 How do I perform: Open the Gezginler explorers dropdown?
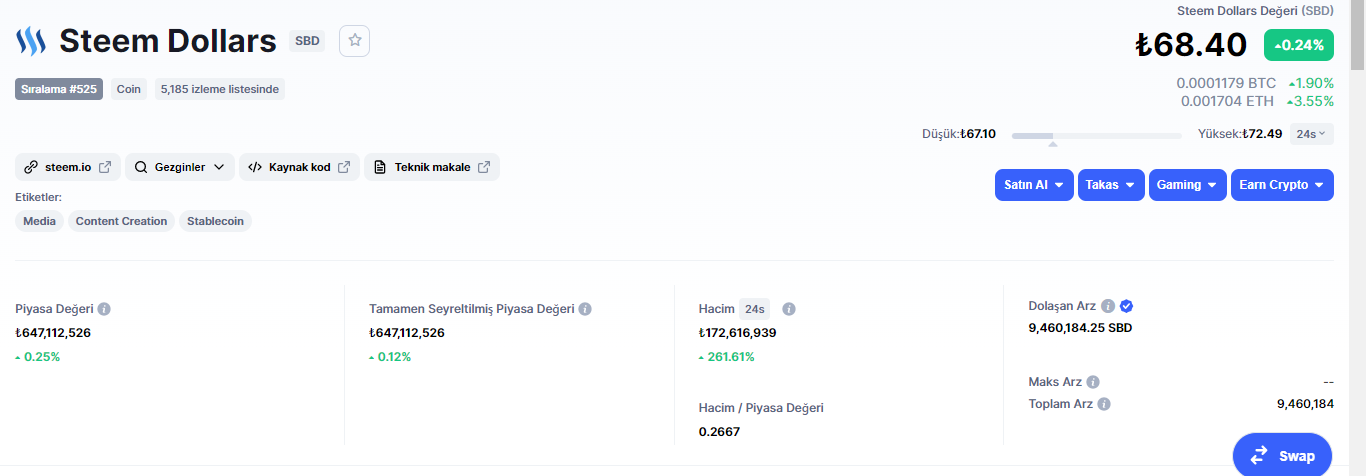[x=180, y=167]
